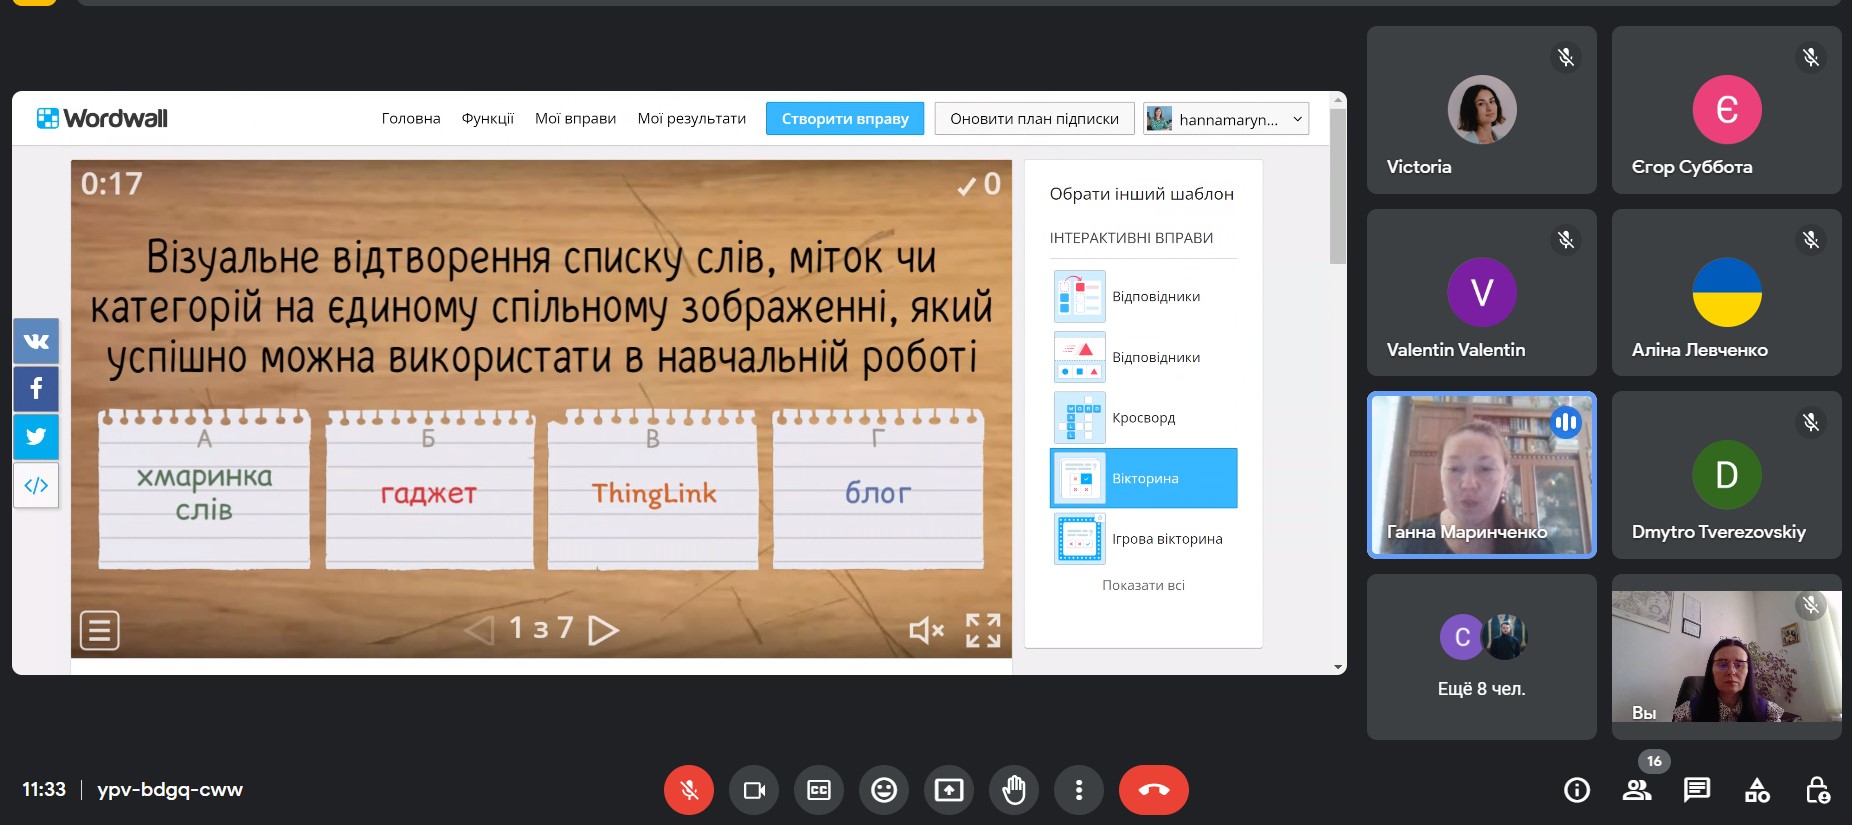
Task: Select the first Відповідники template
Action: pyautogui.click(x=1144, y=296)
